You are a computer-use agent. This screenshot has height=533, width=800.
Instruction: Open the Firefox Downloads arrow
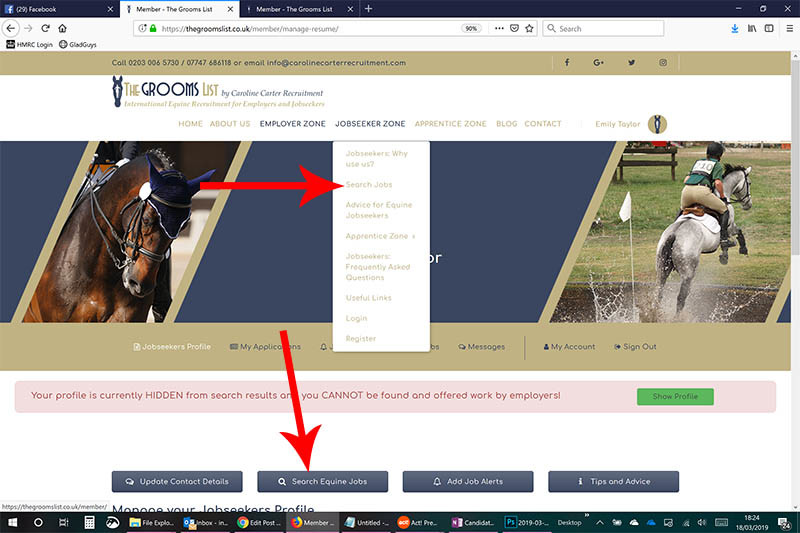click(735, 29)
